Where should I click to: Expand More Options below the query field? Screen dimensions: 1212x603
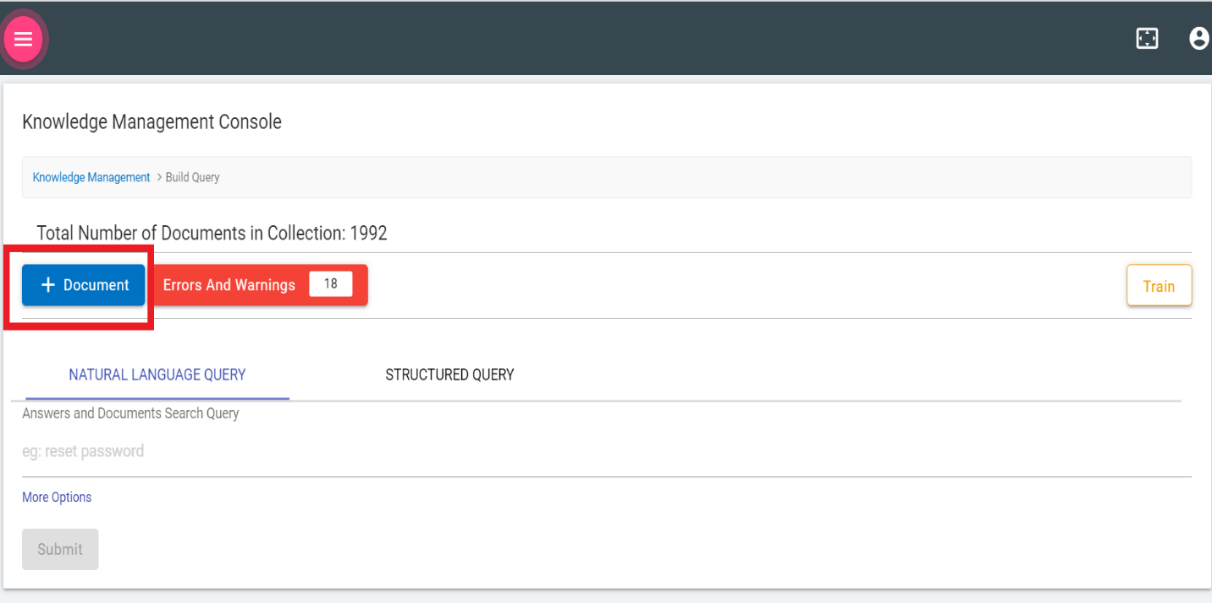[56, 496]
